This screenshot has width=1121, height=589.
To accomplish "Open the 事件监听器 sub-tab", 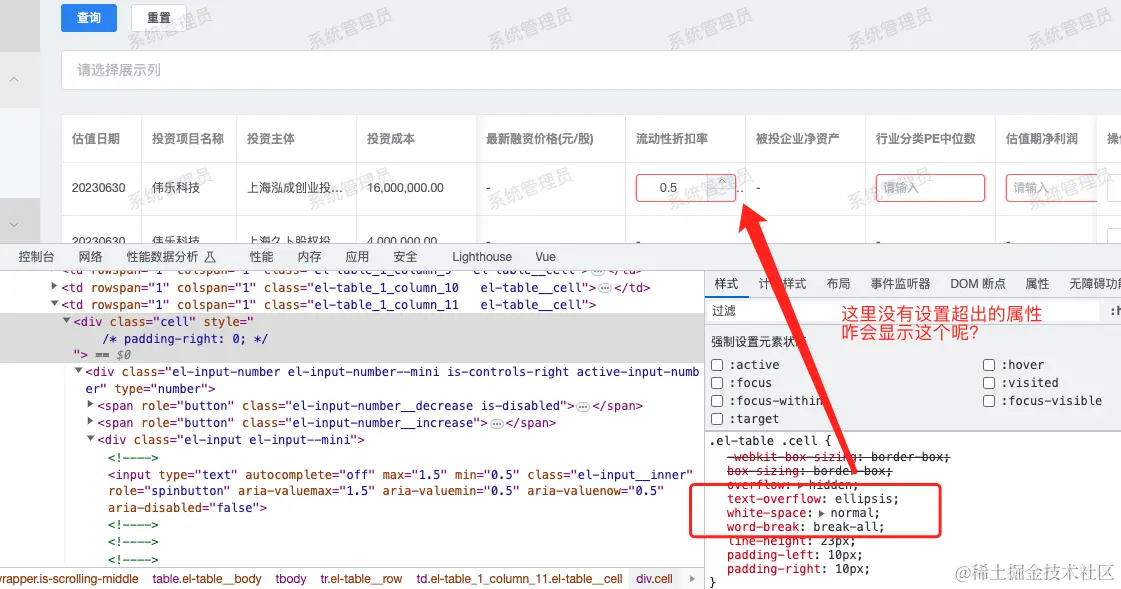I will (900, 284).
